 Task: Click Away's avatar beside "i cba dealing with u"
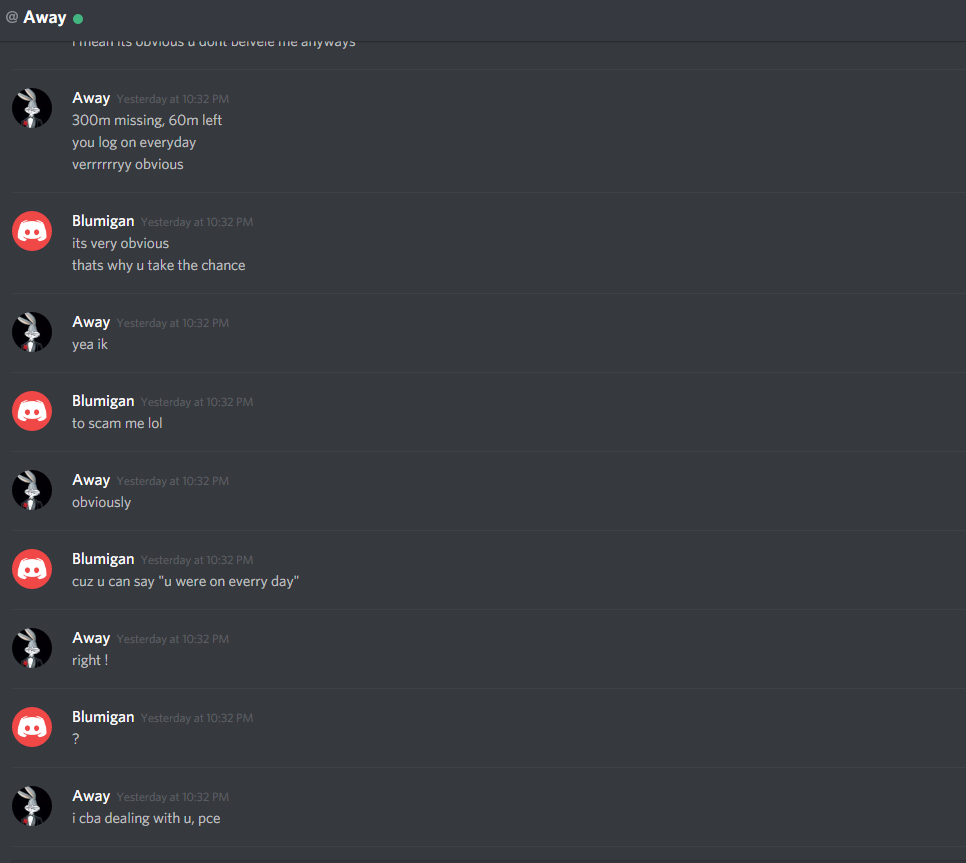tap(32, 806)
